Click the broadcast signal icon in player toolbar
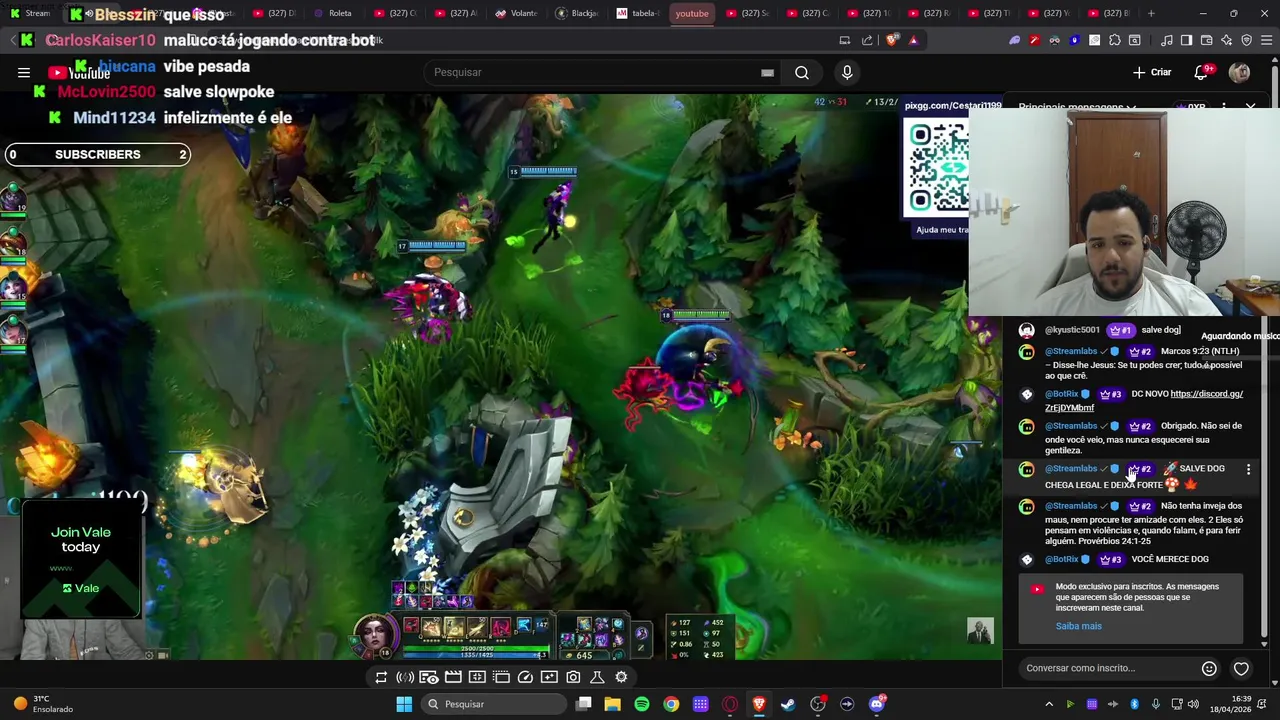The image size is (1280, 720). click(x=405, y=677)
